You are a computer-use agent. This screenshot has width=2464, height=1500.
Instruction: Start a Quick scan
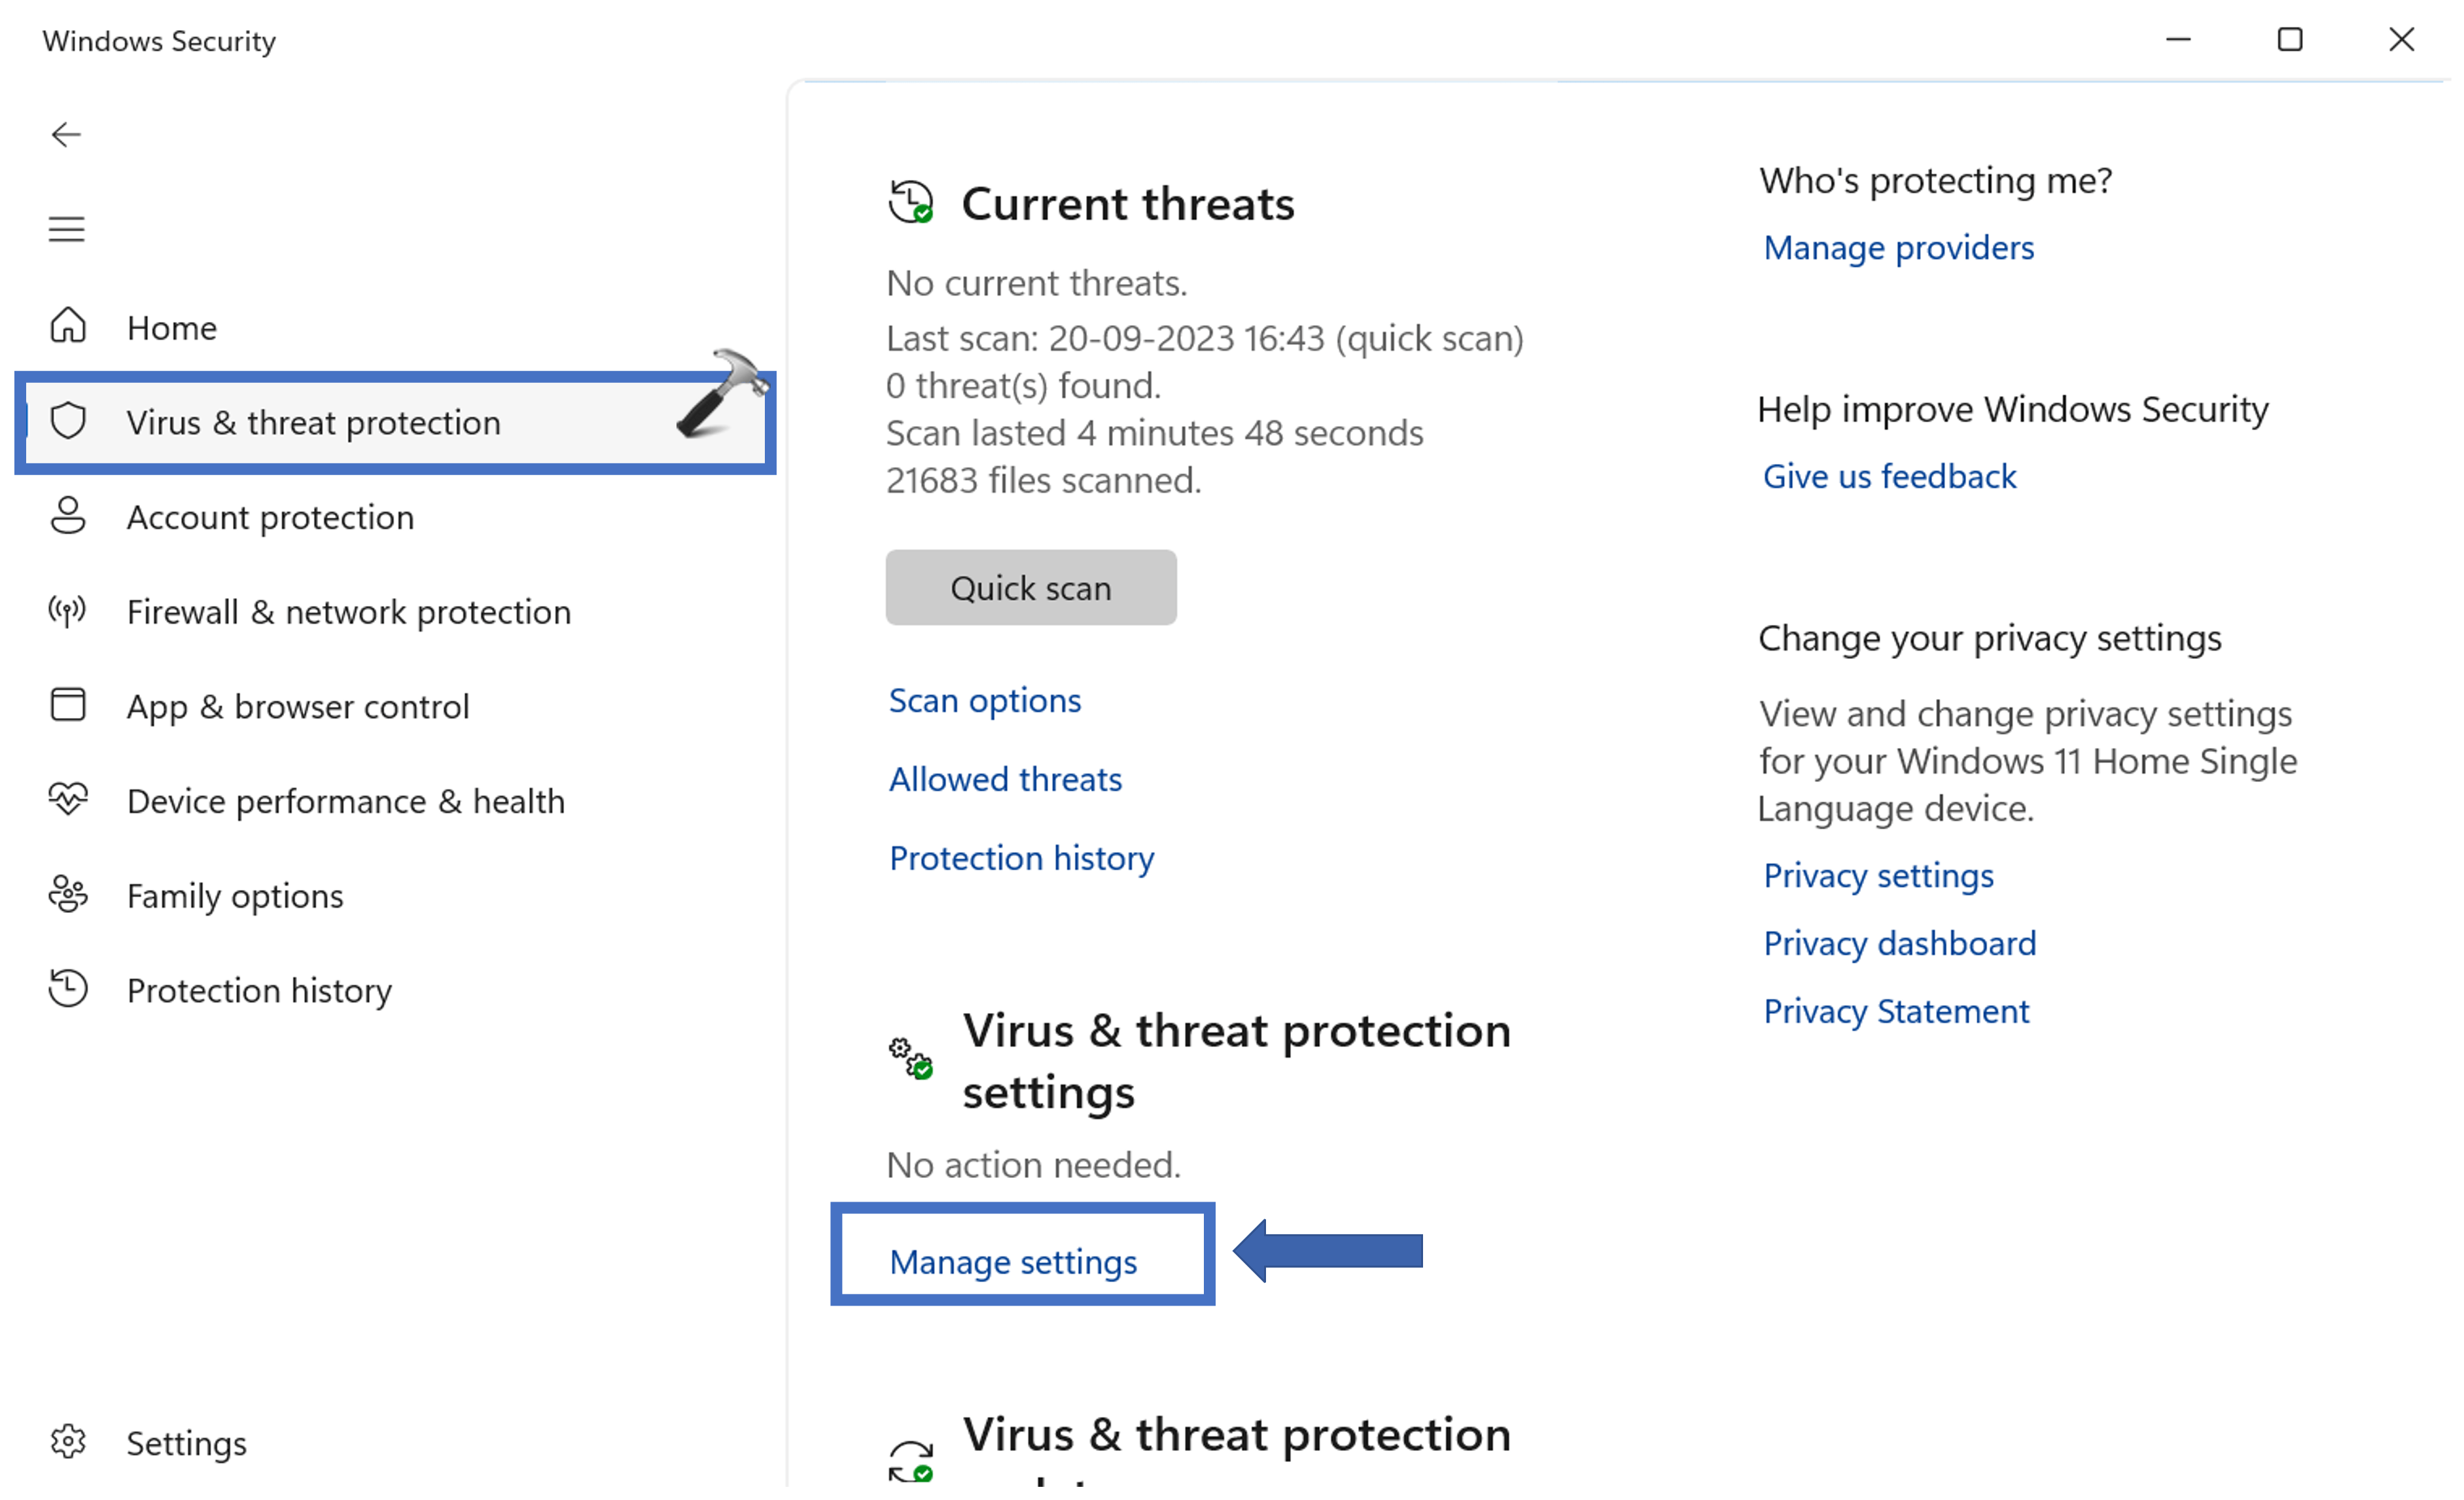(x=1030, y=588)
